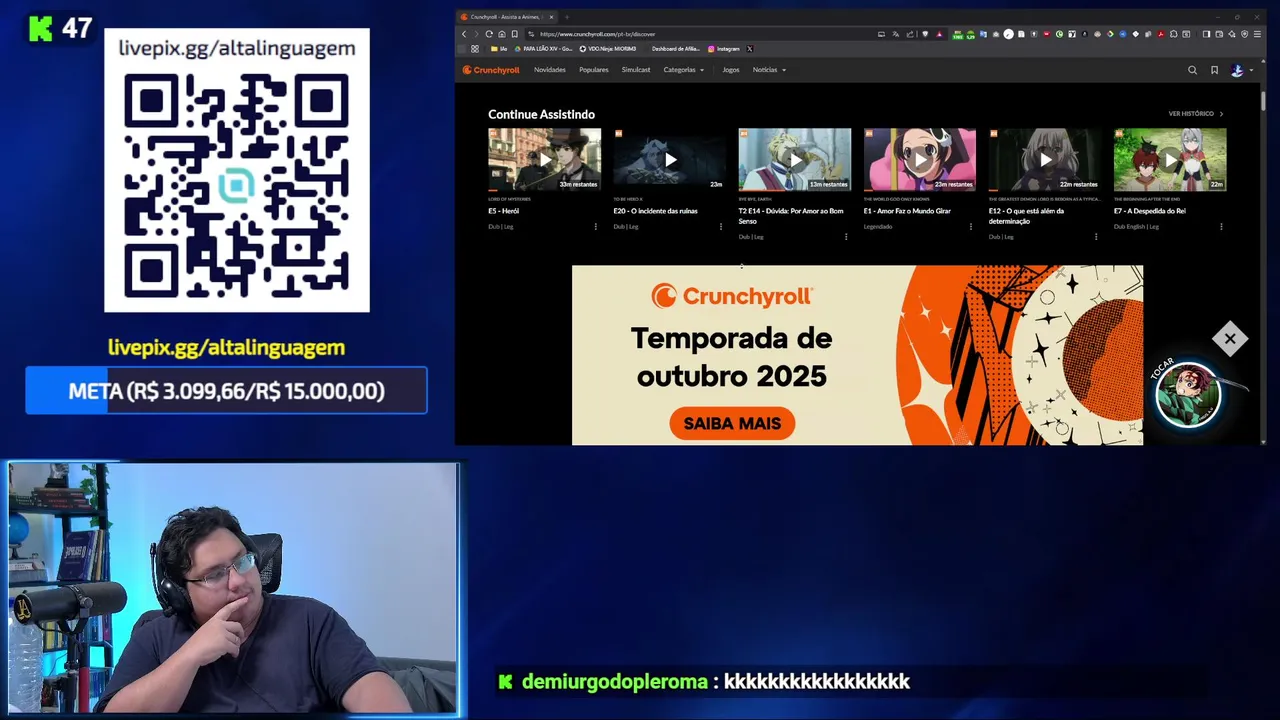Click the livepix QR code in stream overlay

click(237, 185)
